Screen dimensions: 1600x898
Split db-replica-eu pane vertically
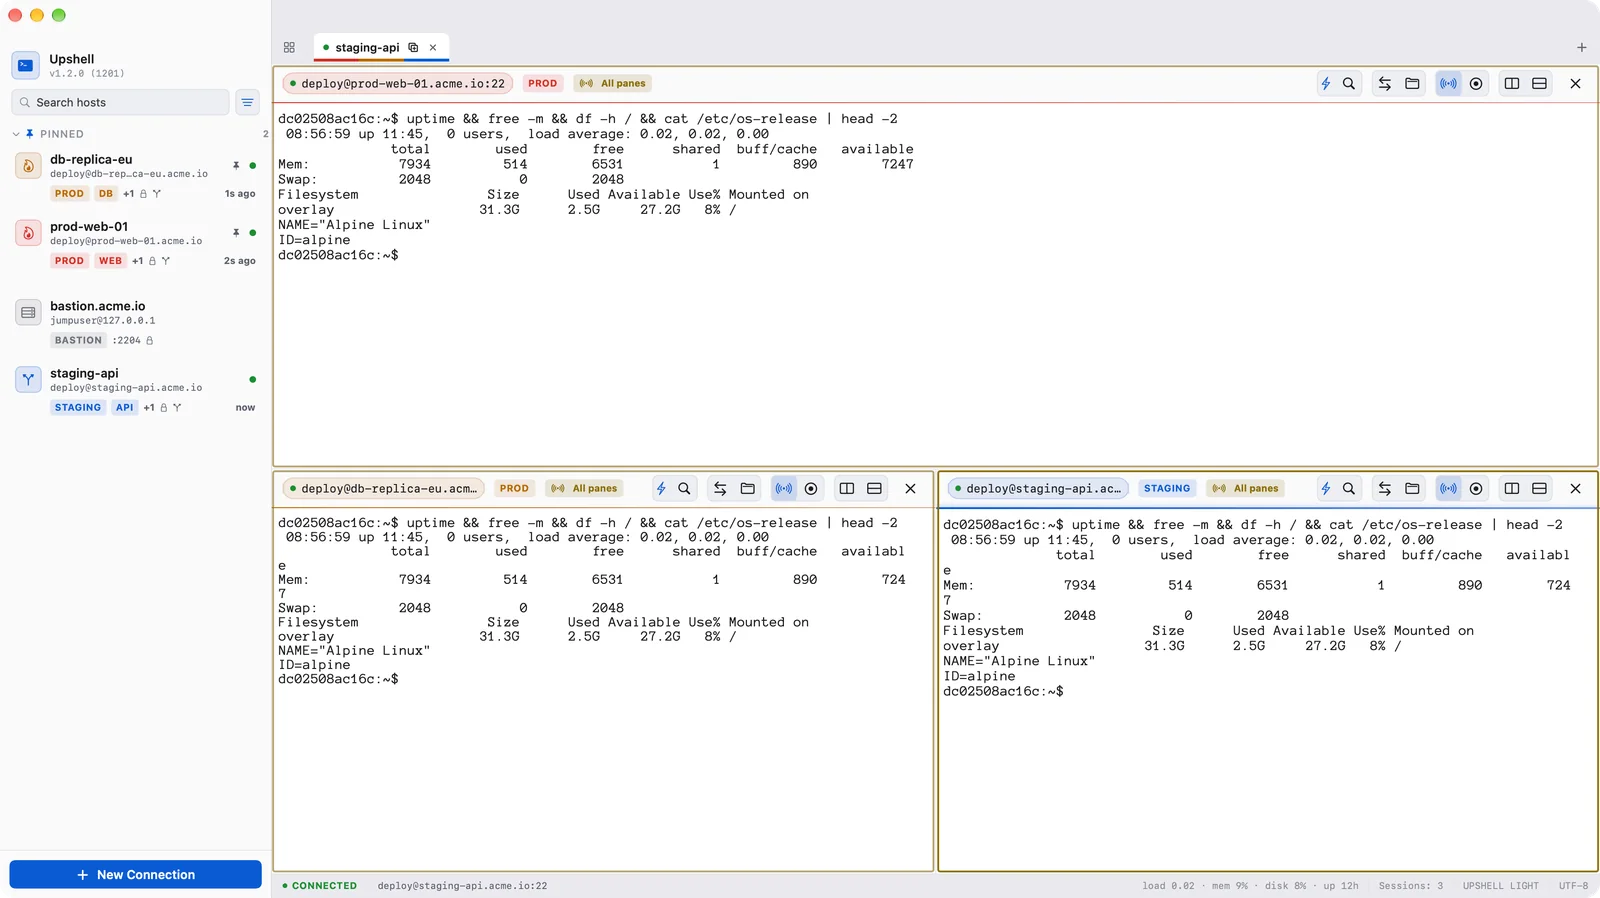[x=847, y=489]
